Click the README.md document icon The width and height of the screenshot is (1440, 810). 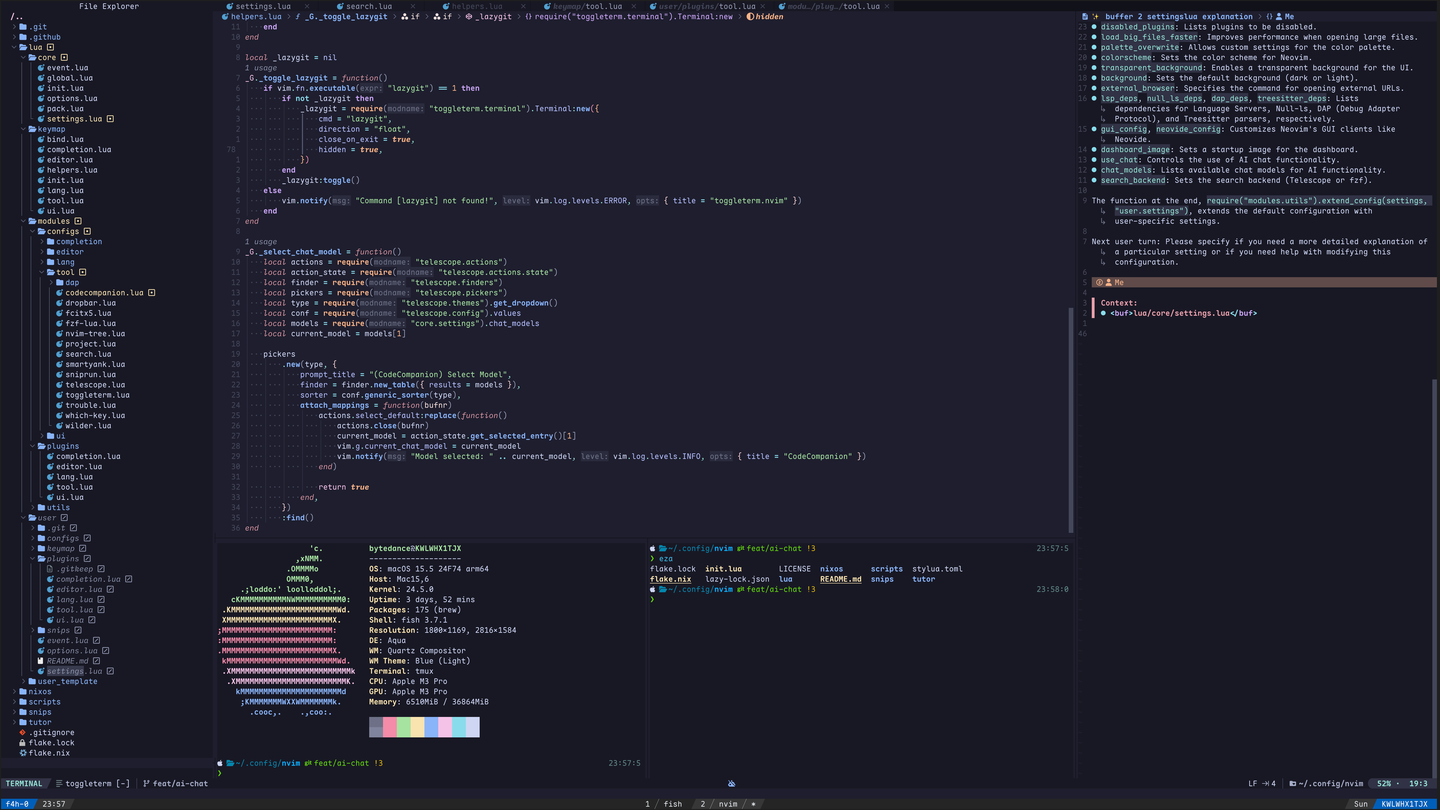(x=40, y=661)
